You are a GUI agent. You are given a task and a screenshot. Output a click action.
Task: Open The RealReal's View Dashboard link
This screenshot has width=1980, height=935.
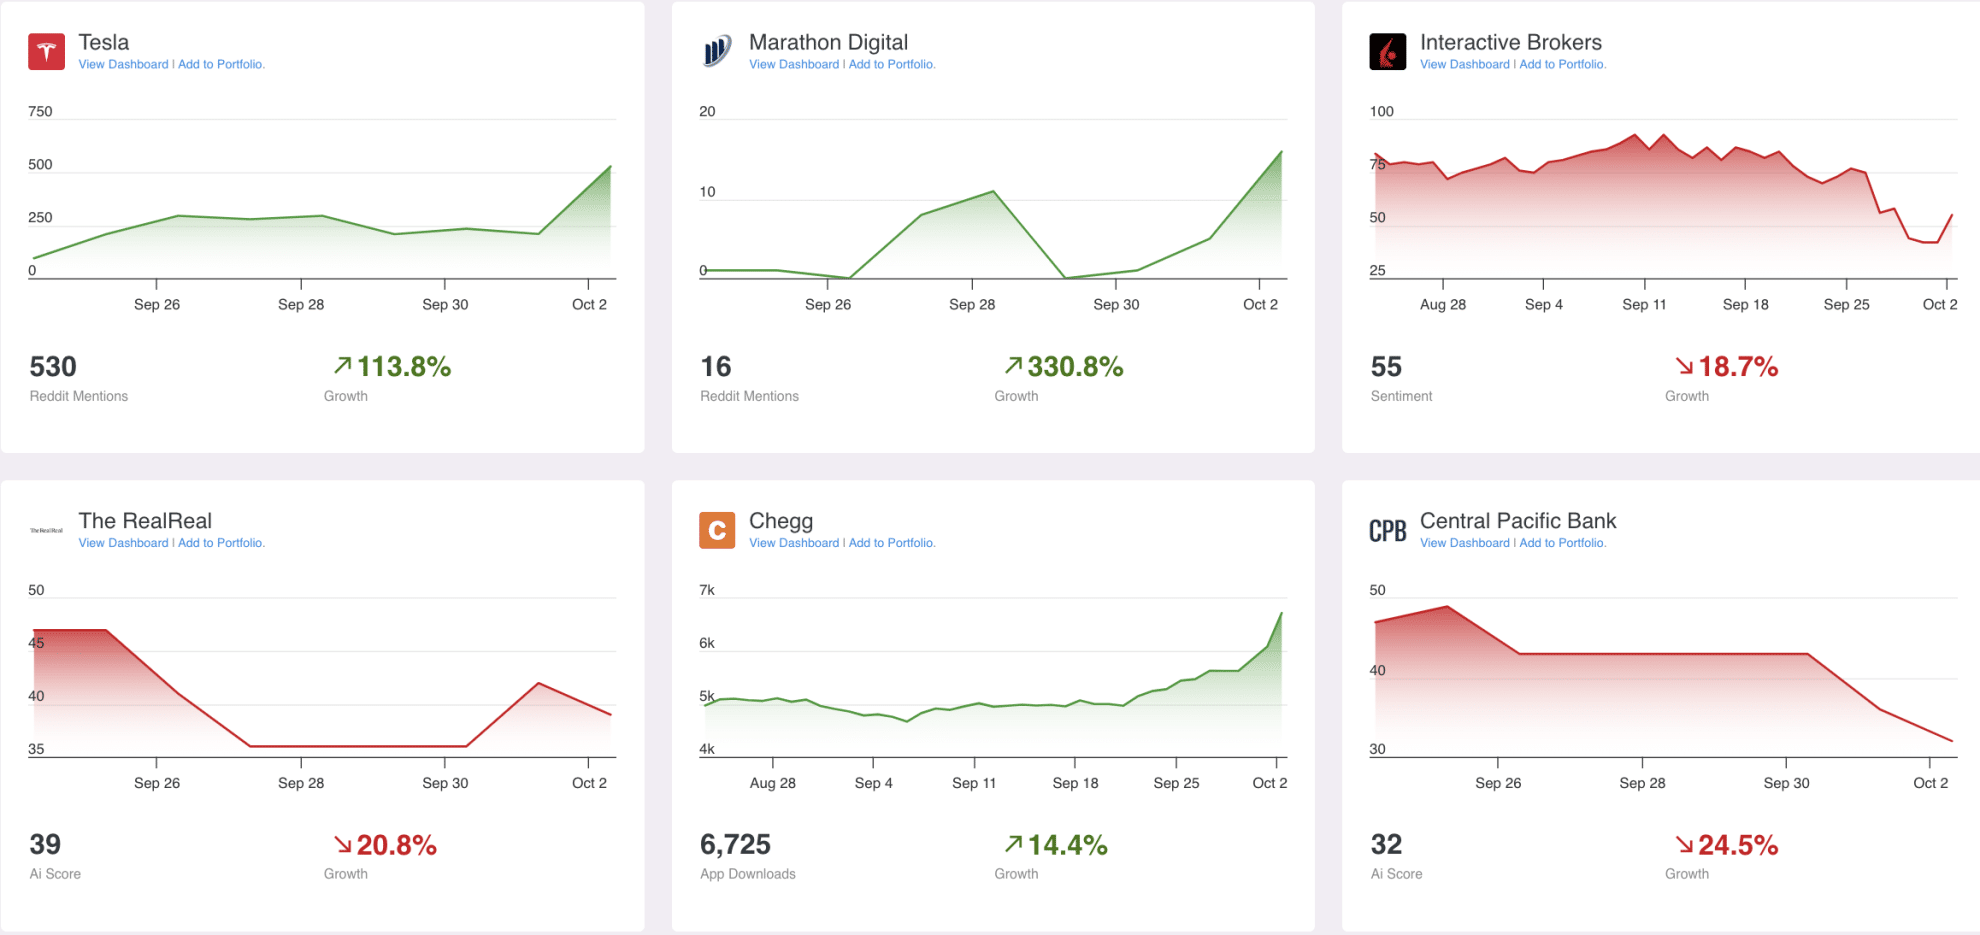(123, 543)
